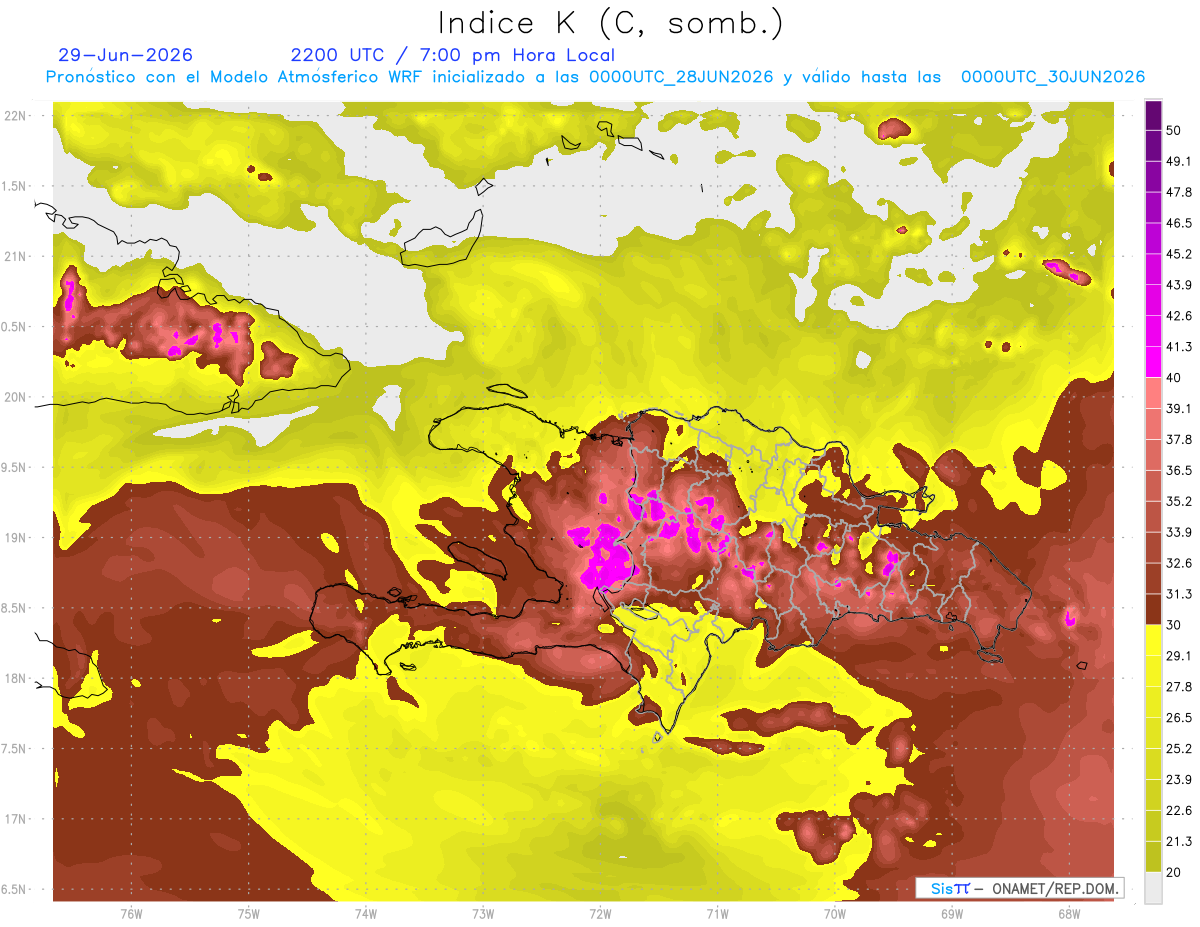Click longitude axis label "74W"
Screen dimensions: 1200x927
point(366,914)
